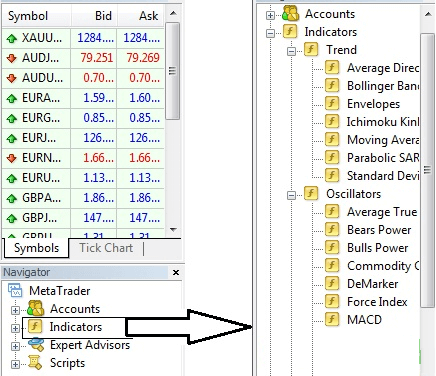
Task: Click the Market Watch scrollbar down arrow
Action: [173, 230]
